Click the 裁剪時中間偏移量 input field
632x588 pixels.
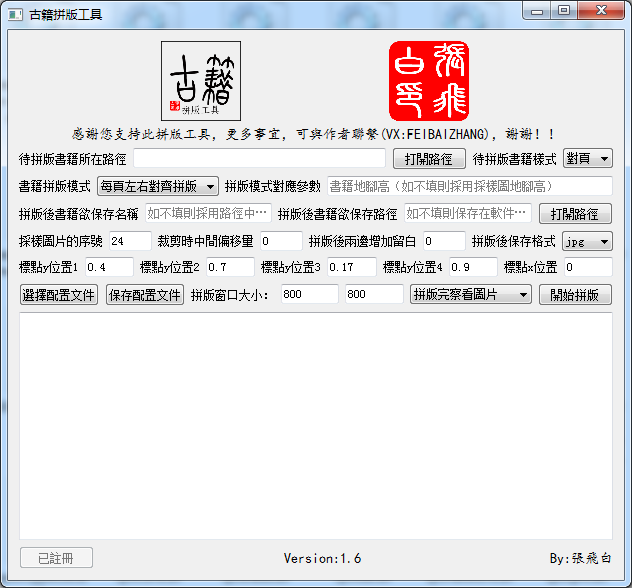(x=280, y=241)
